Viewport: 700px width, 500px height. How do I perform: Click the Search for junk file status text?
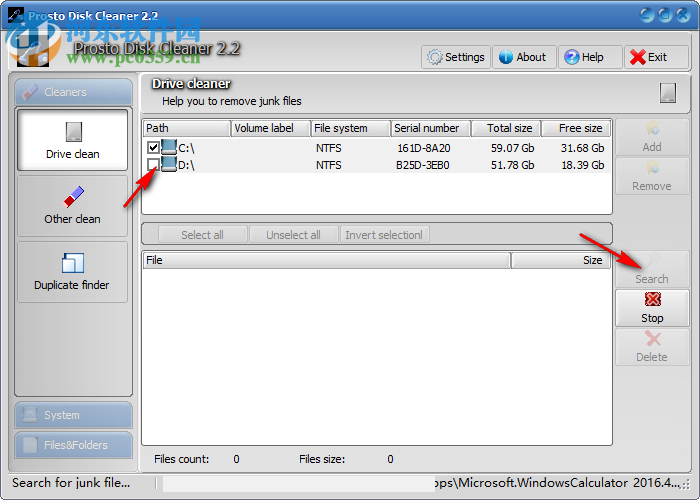(71, 483)
